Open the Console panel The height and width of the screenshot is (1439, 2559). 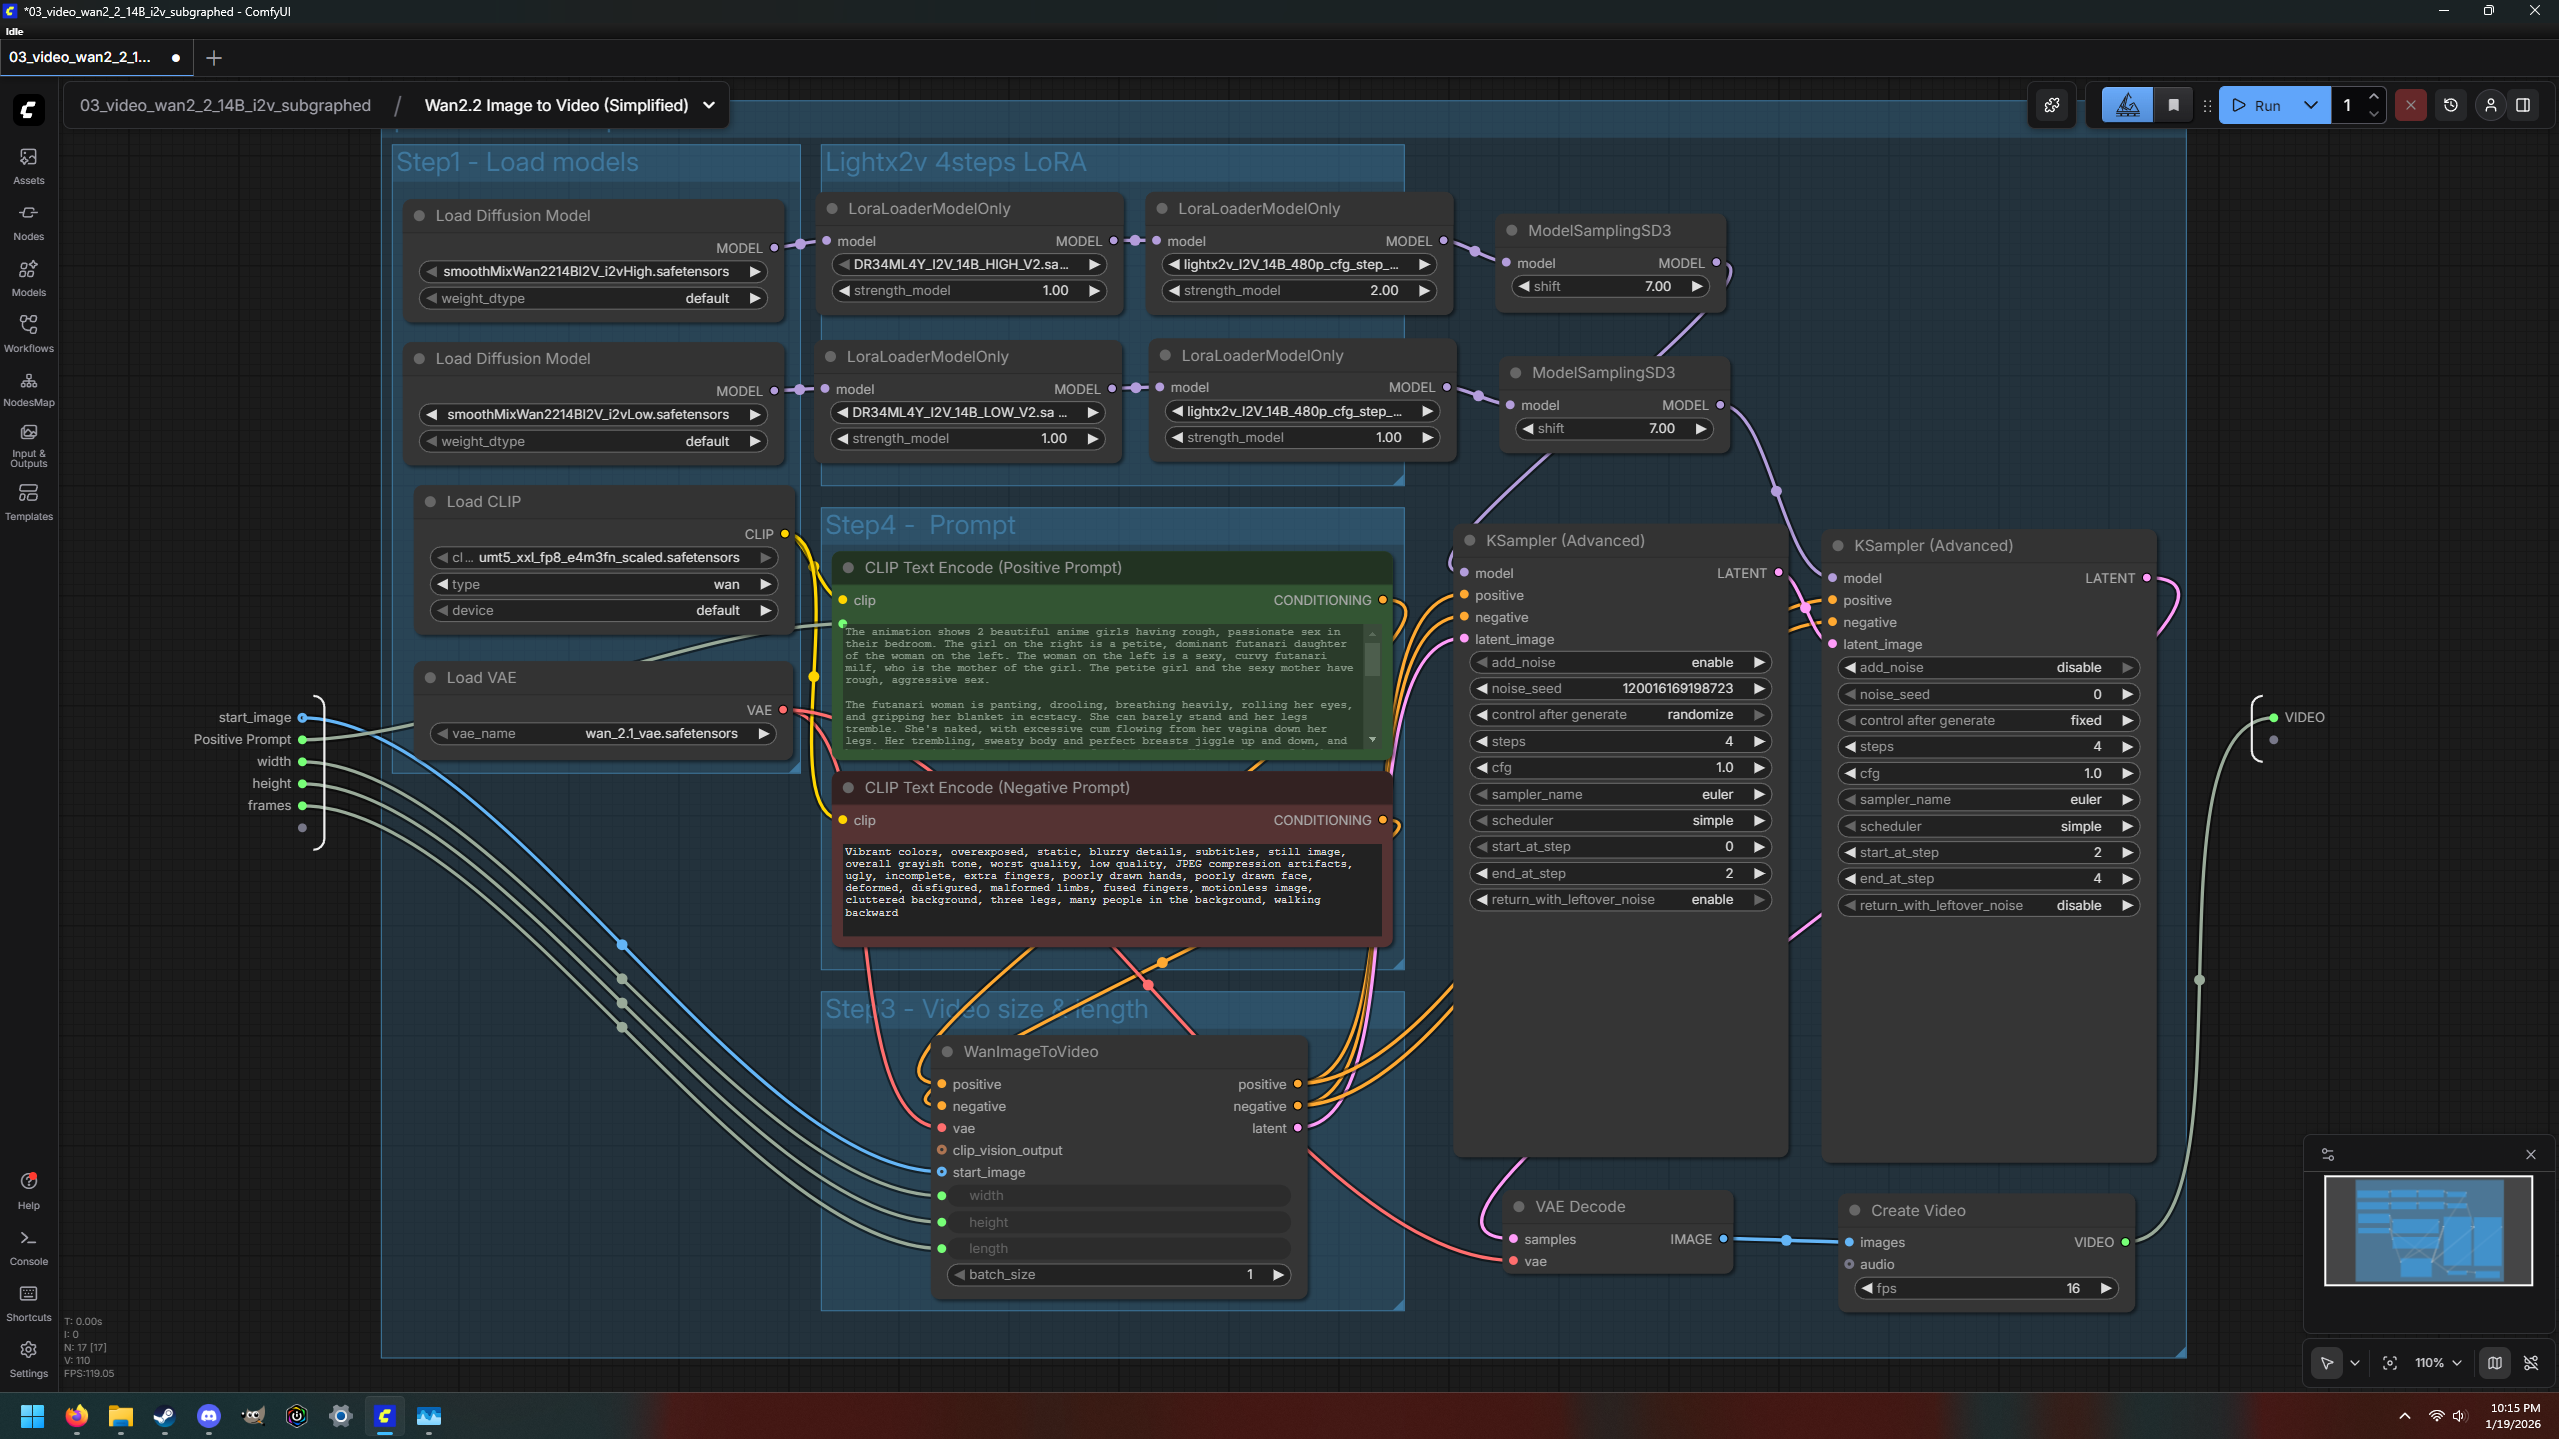[x=28, y=1246]
